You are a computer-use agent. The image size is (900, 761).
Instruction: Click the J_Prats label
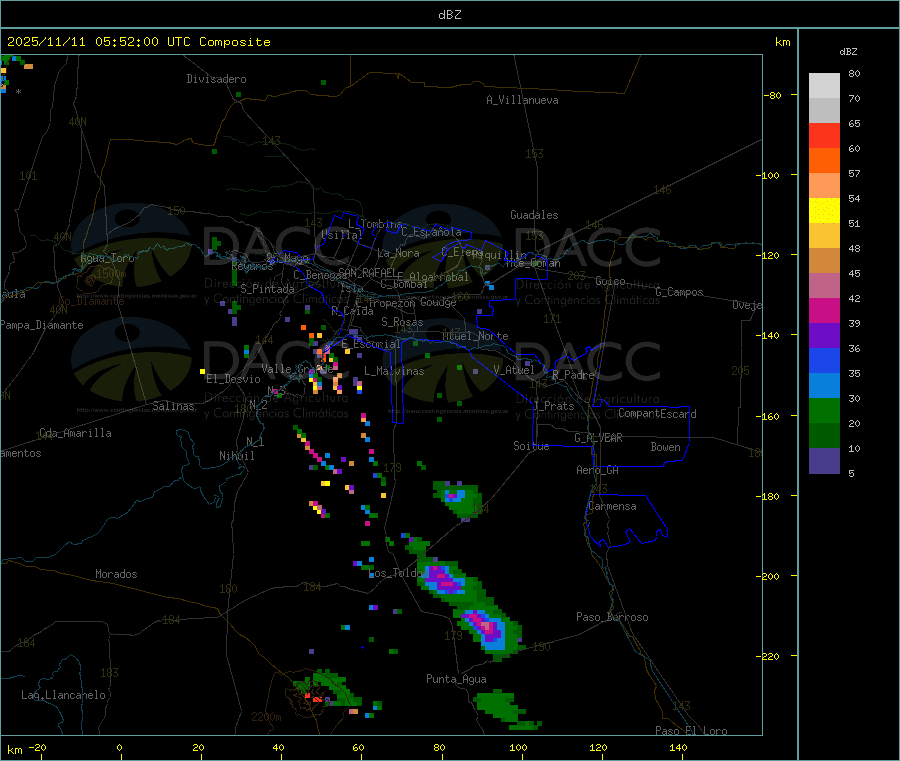[x=554, y=406]
